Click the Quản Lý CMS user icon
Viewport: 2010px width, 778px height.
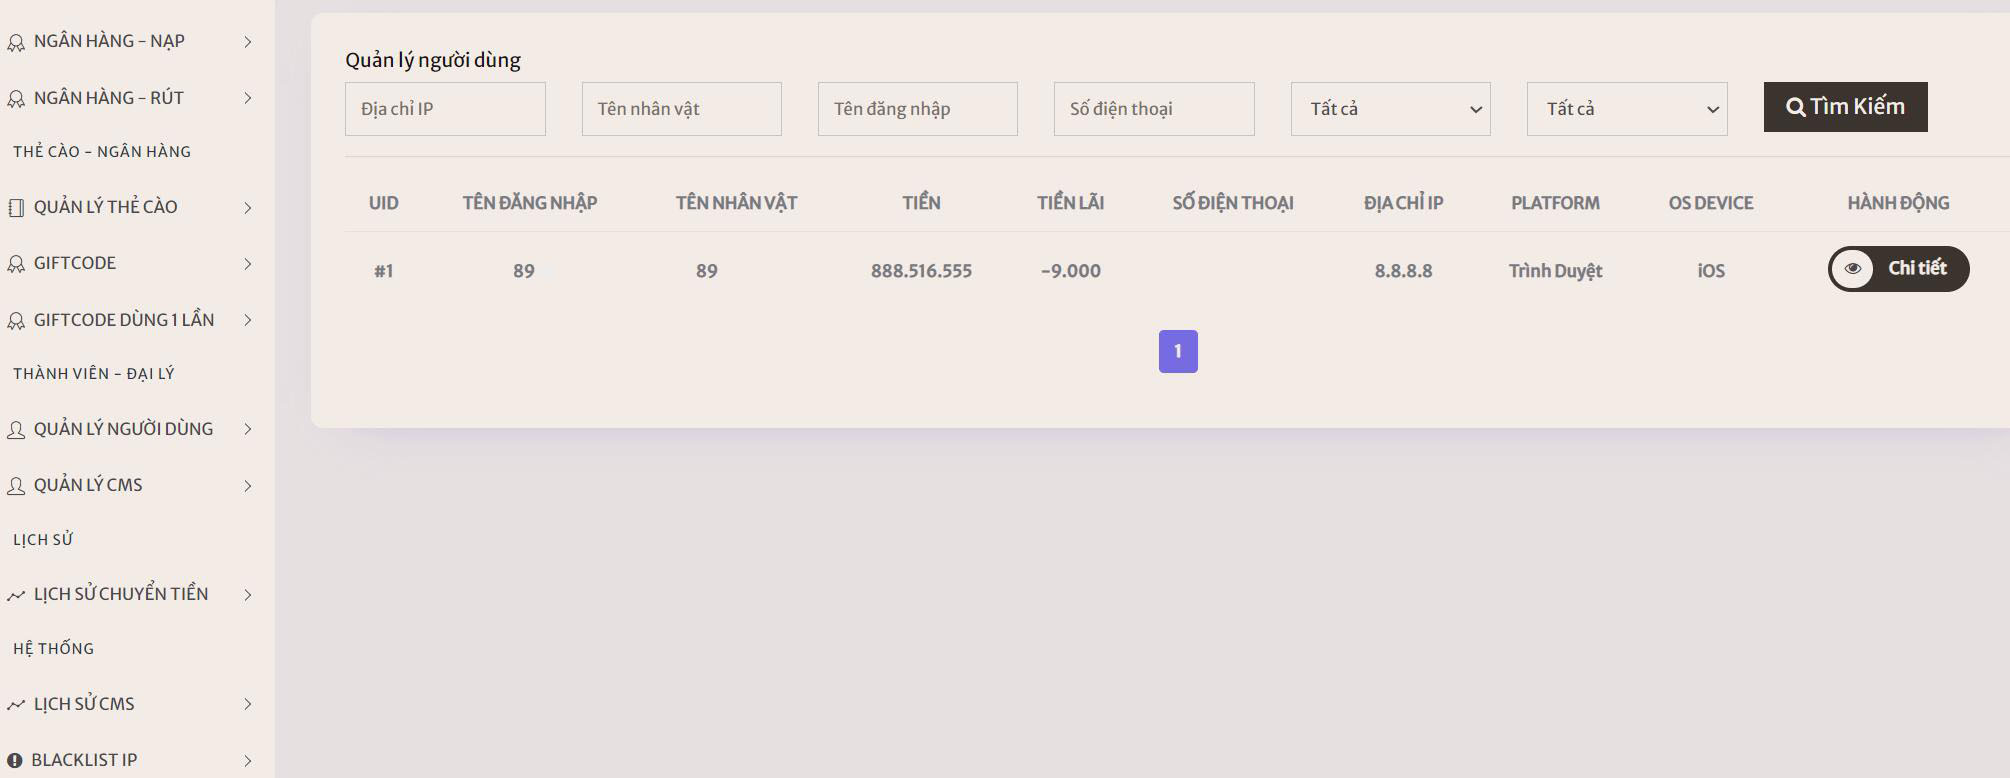point(16,486)
